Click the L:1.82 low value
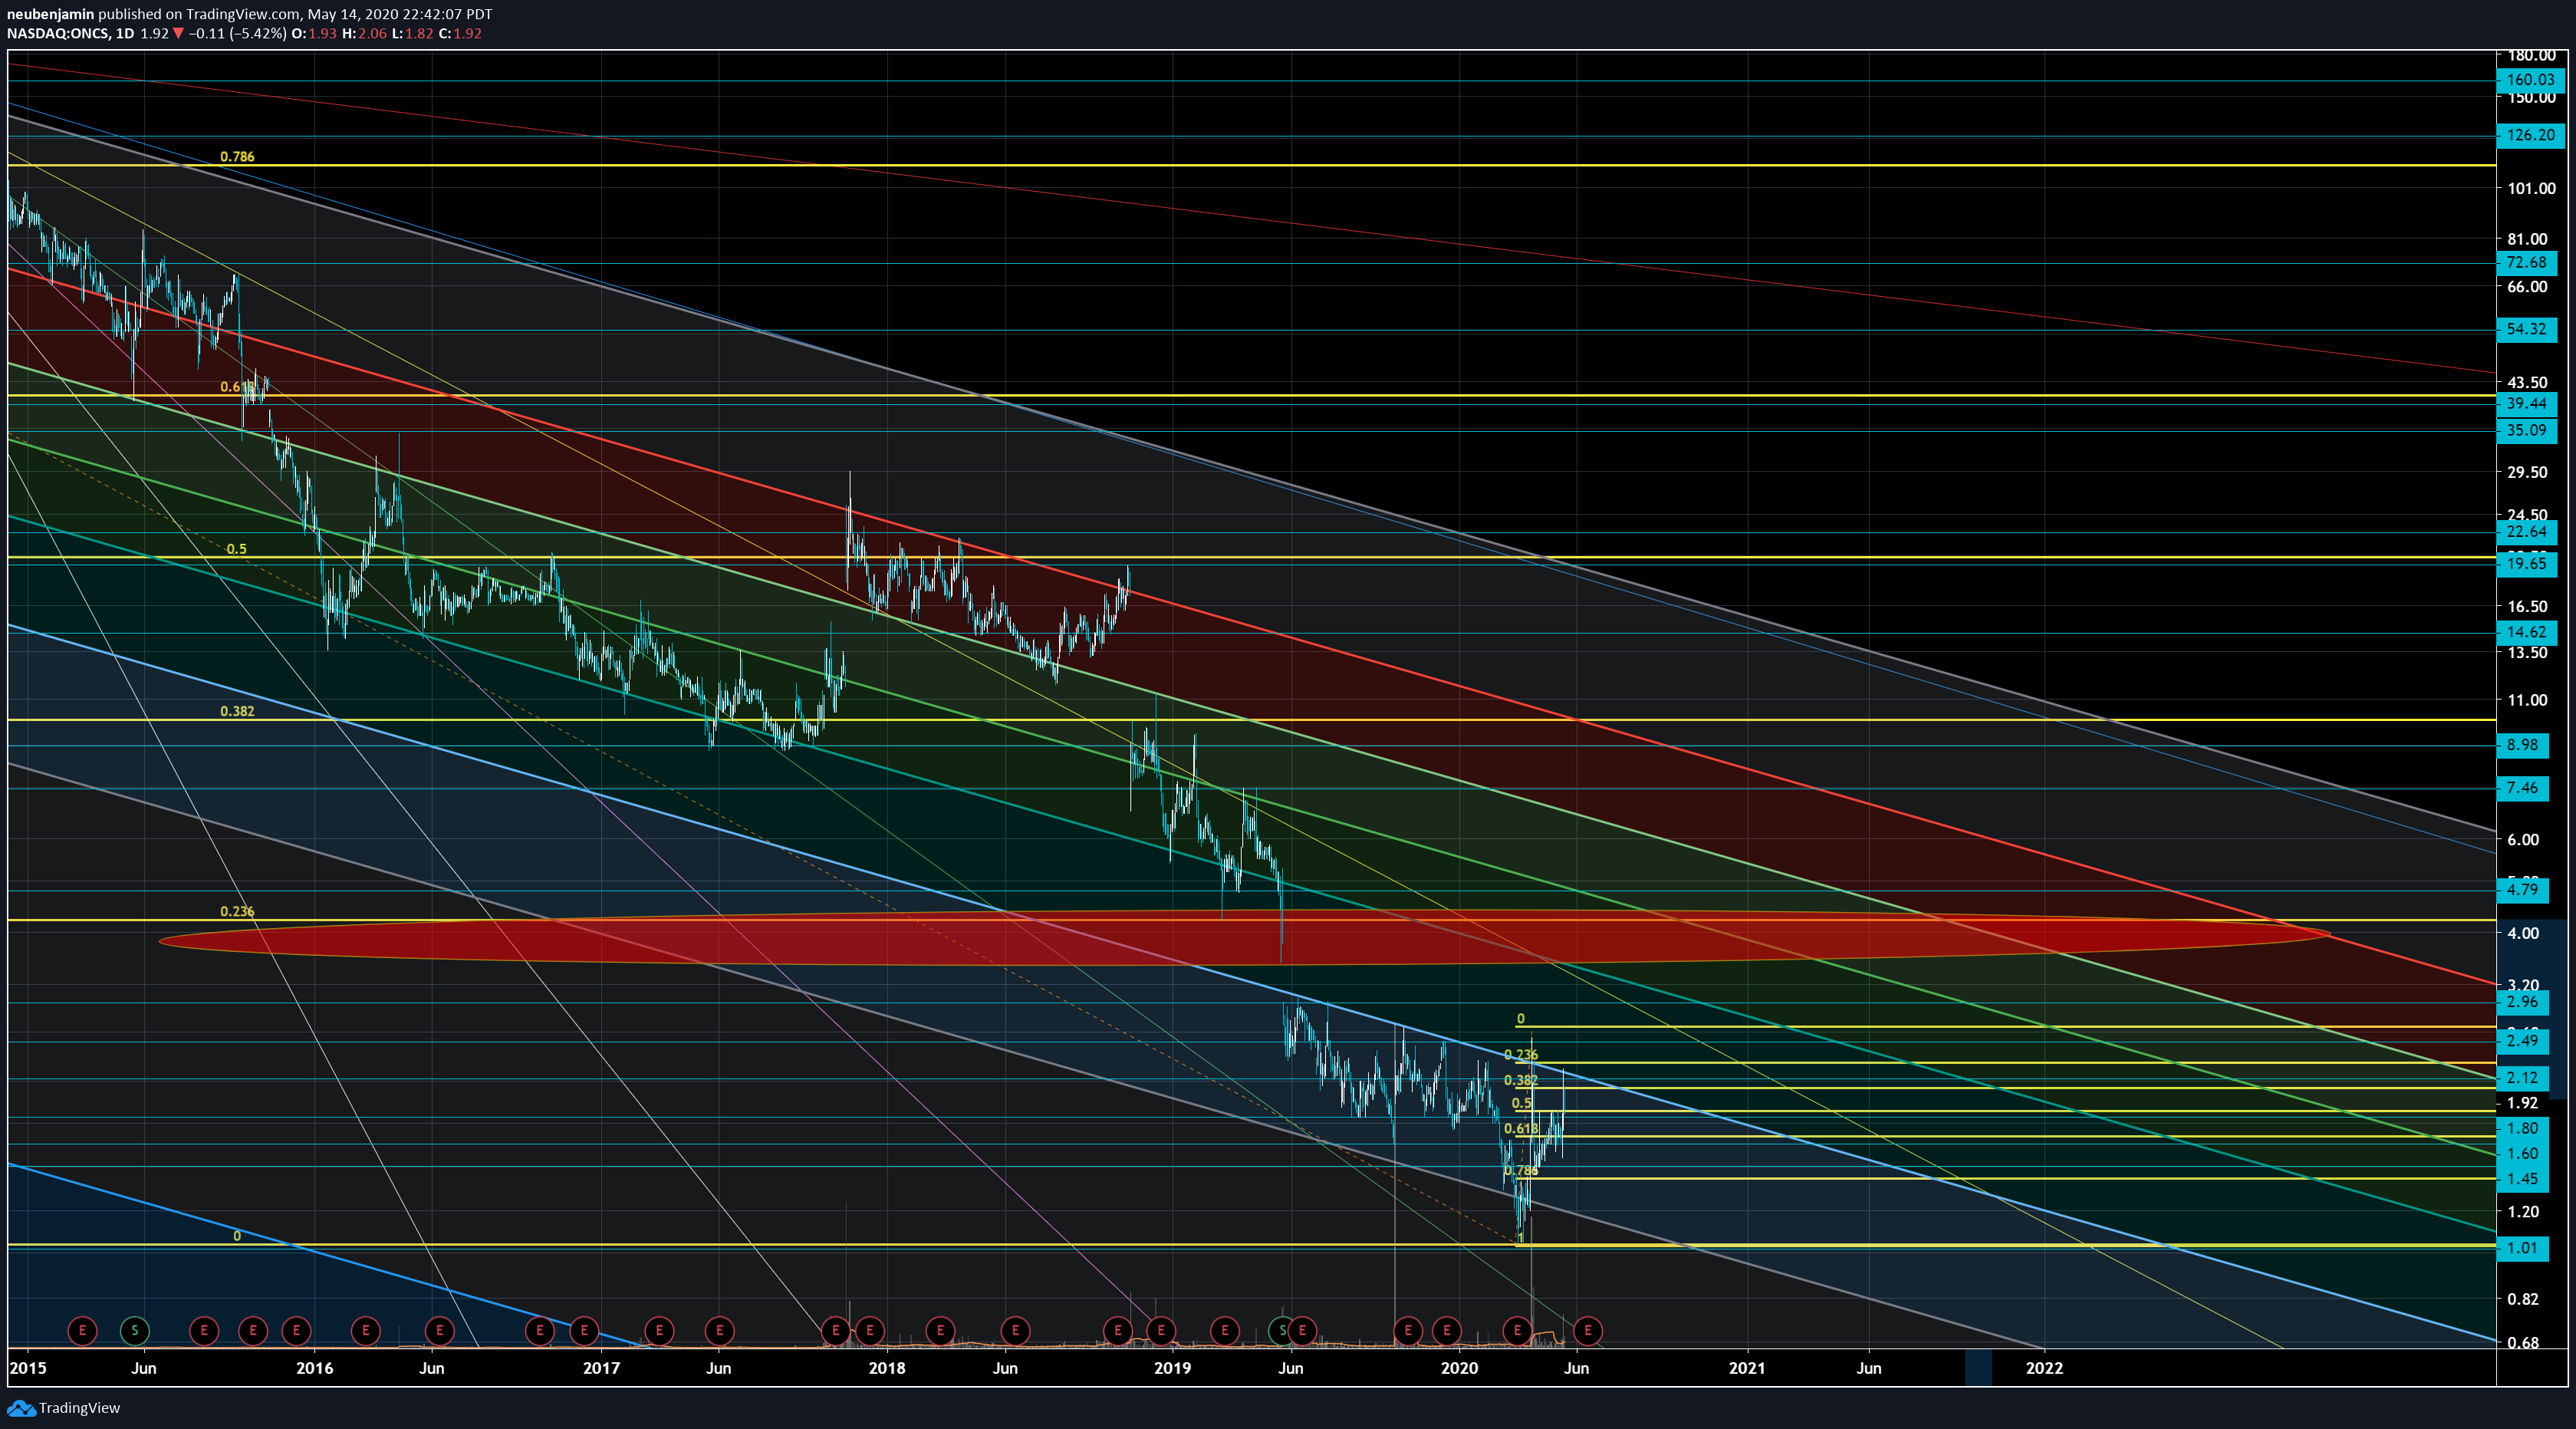This screenshot has width=2576, height=1429. tap(412, 33)
